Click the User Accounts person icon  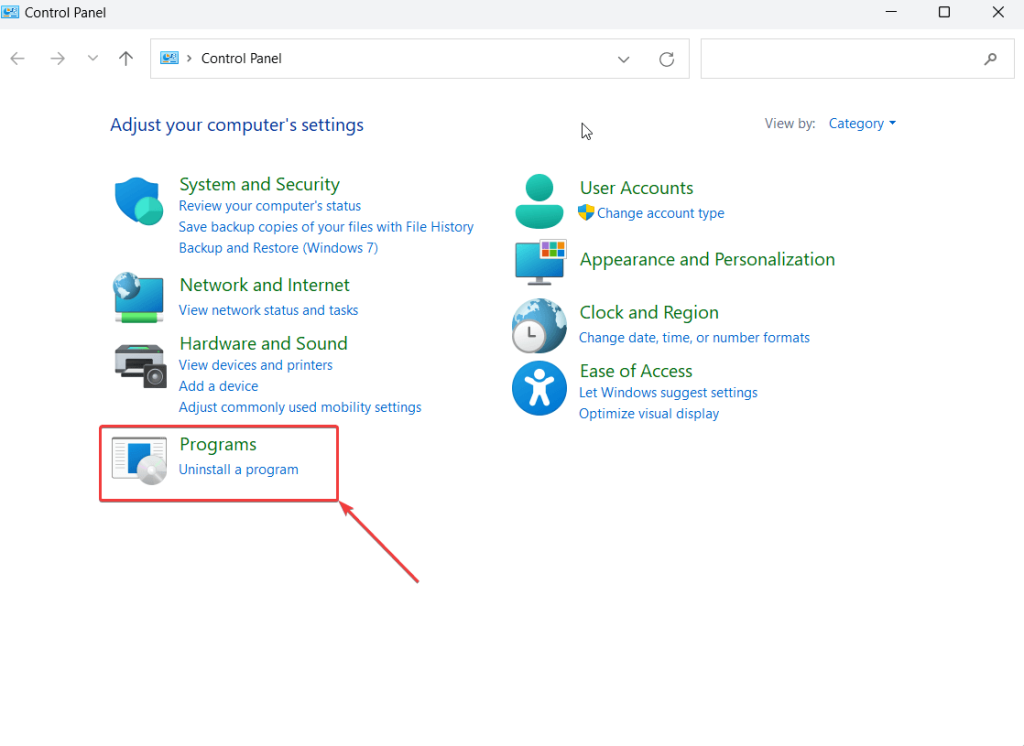click(539, 200)
